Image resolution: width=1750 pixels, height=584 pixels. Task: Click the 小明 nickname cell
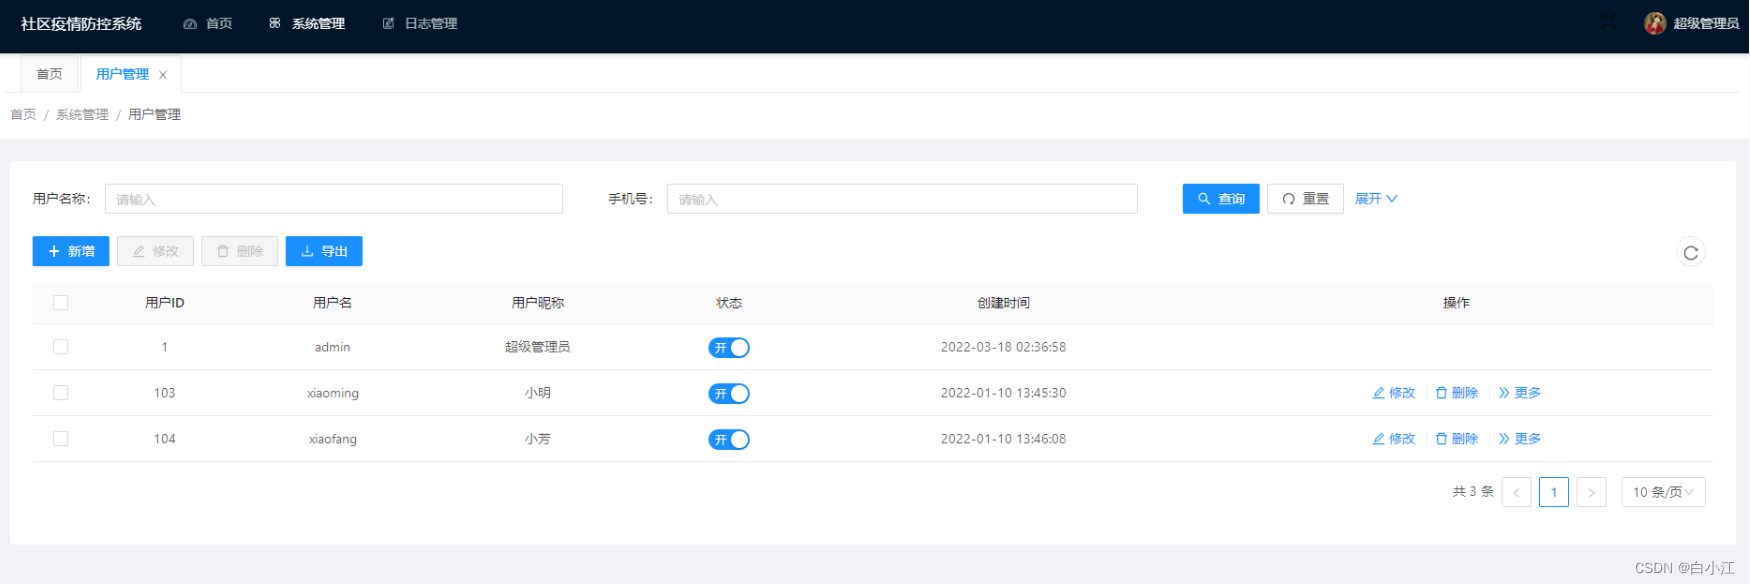[x=538, y=393]
